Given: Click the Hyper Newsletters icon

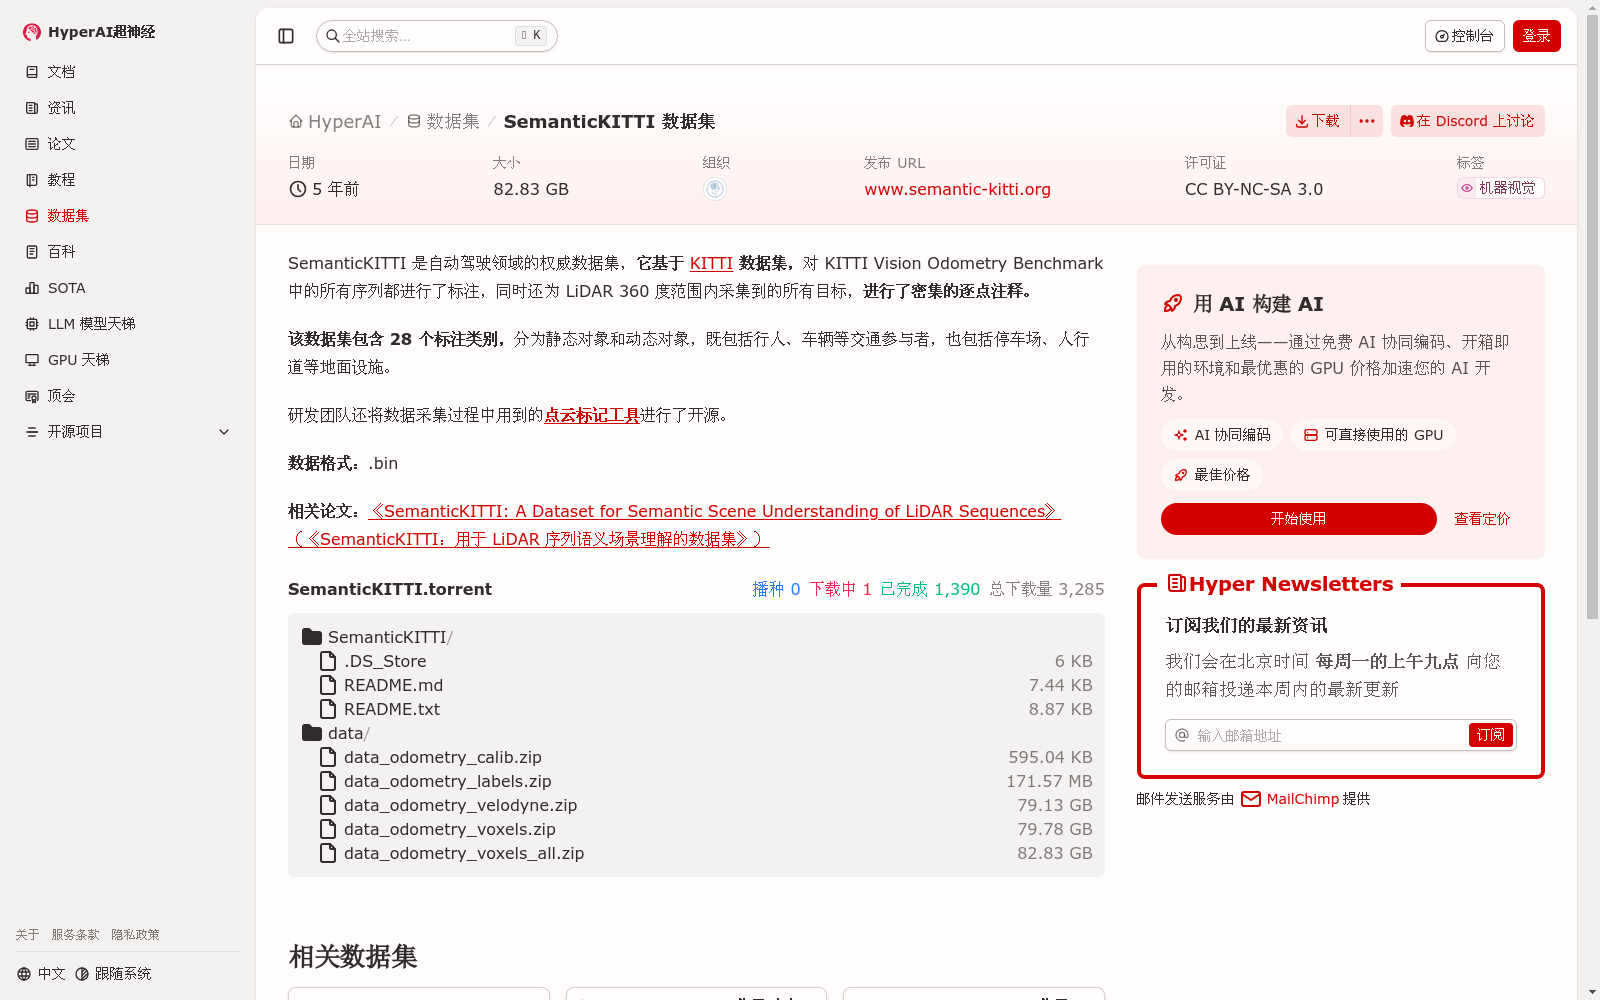Looking at the screenshot, I should 1177,584.
